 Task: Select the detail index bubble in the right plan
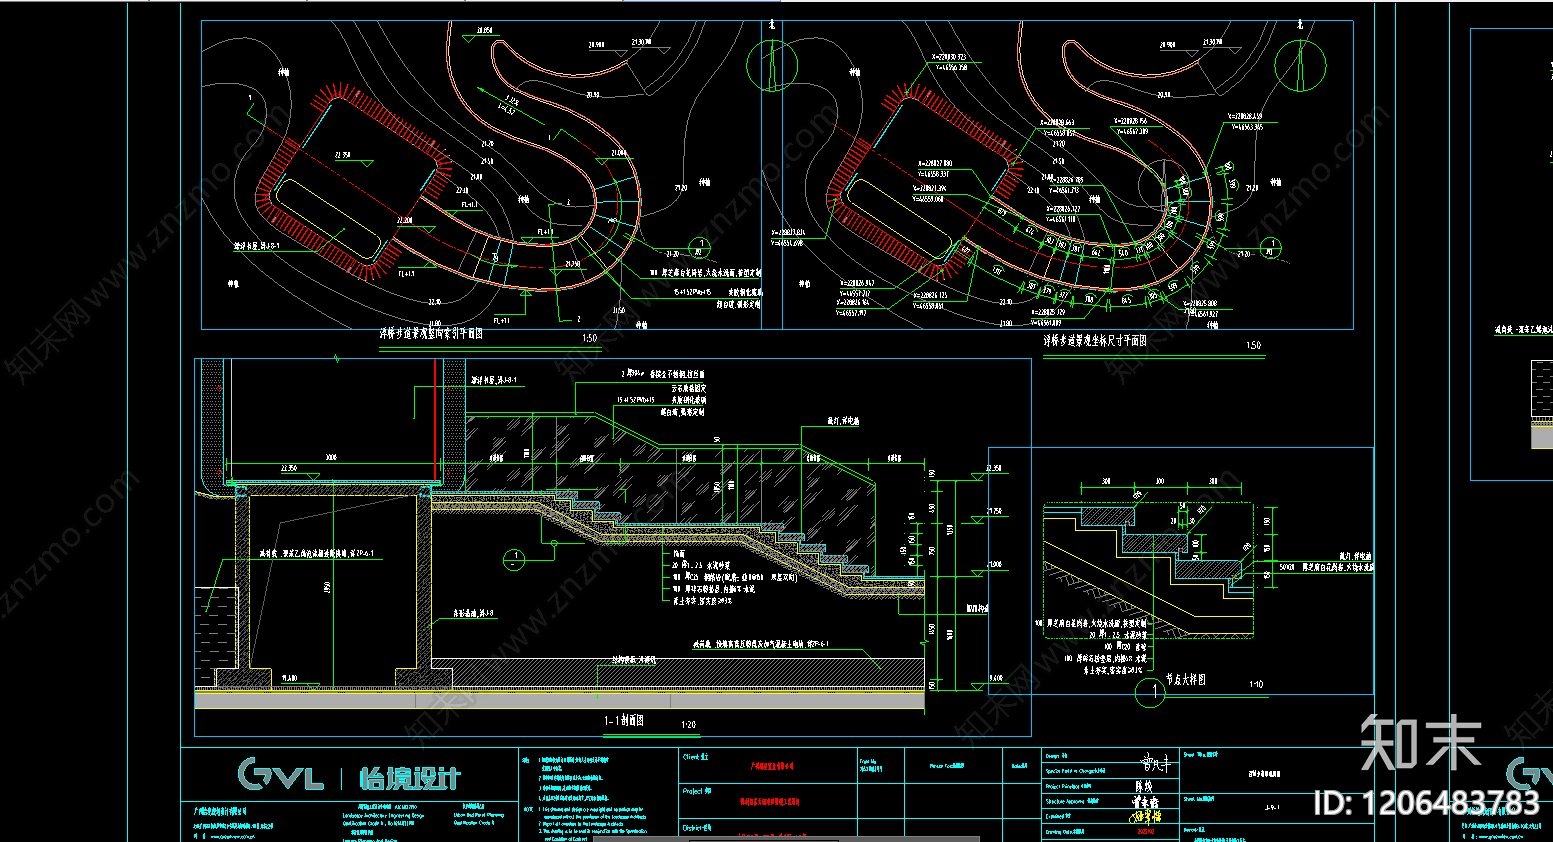click(1272, 246)
